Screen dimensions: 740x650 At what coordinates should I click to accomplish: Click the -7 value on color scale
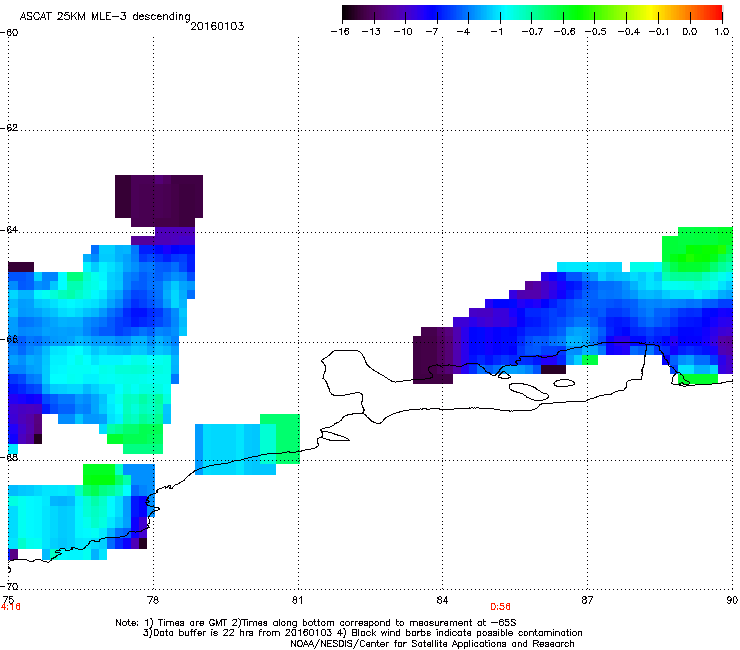tap(432, 32)
